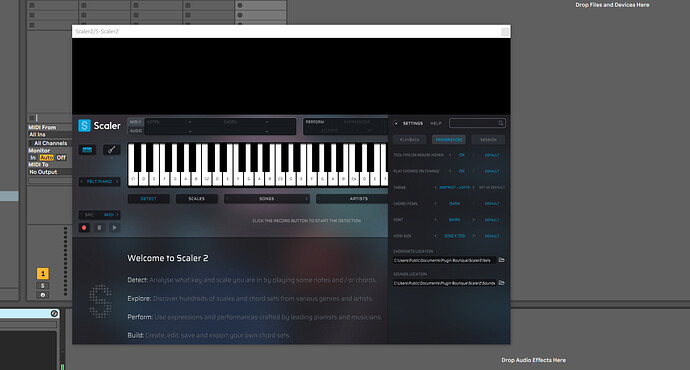Reset Font to Default
This screenshot has width=690, height=370.
[492, 220]
